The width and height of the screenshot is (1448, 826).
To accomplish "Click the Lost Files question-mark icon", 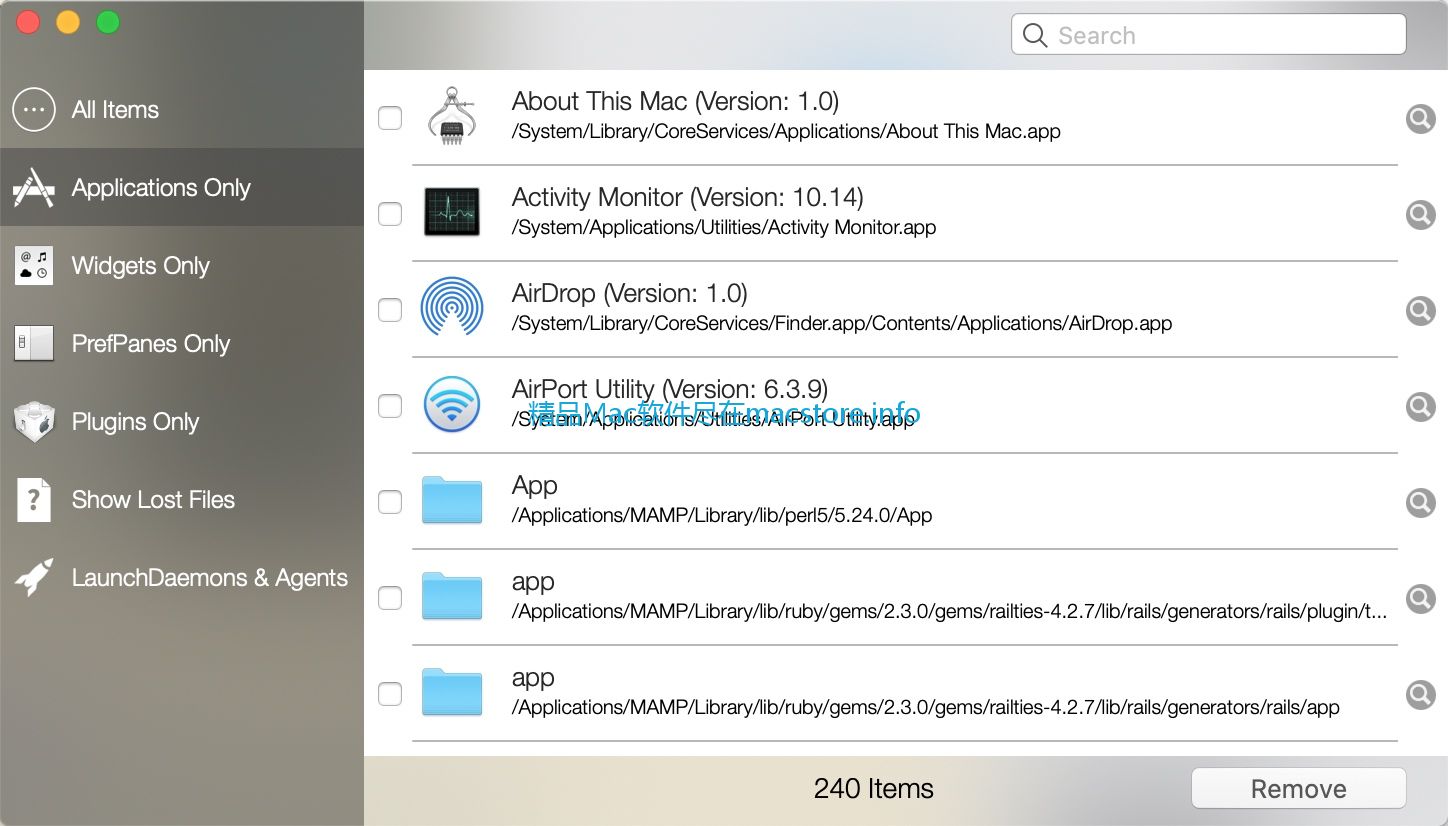I will tap(34, 500).
